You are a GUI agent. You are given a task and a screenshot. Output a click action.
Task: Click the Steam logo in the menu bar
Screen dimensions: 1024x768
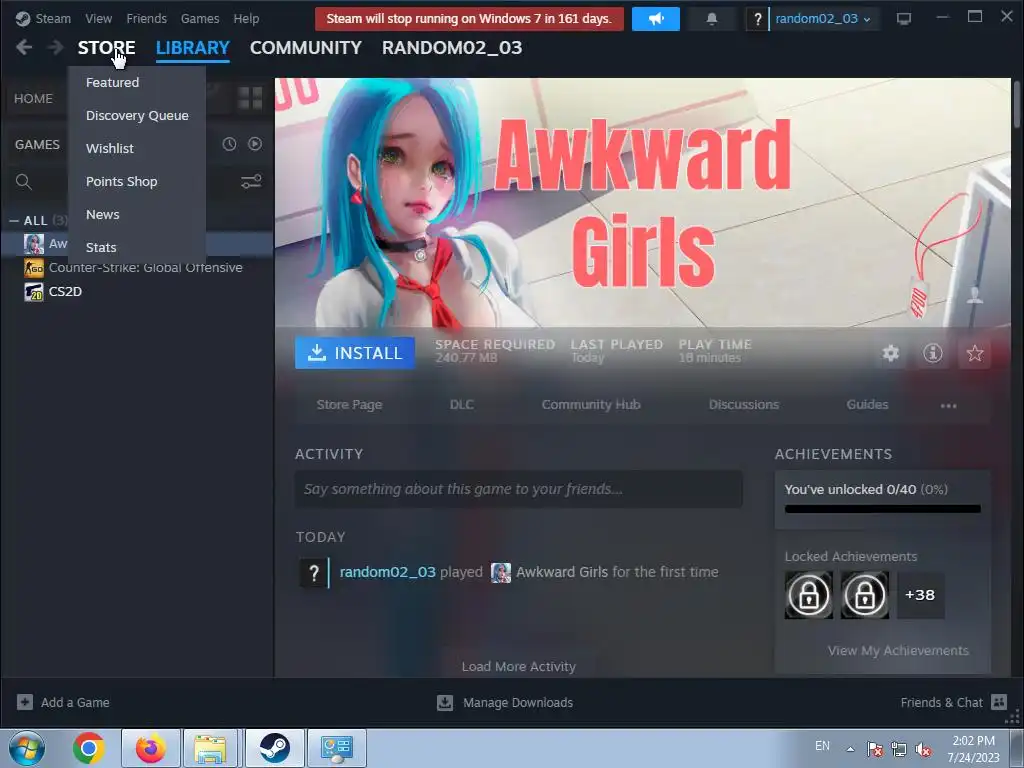(x=22, y=18)
